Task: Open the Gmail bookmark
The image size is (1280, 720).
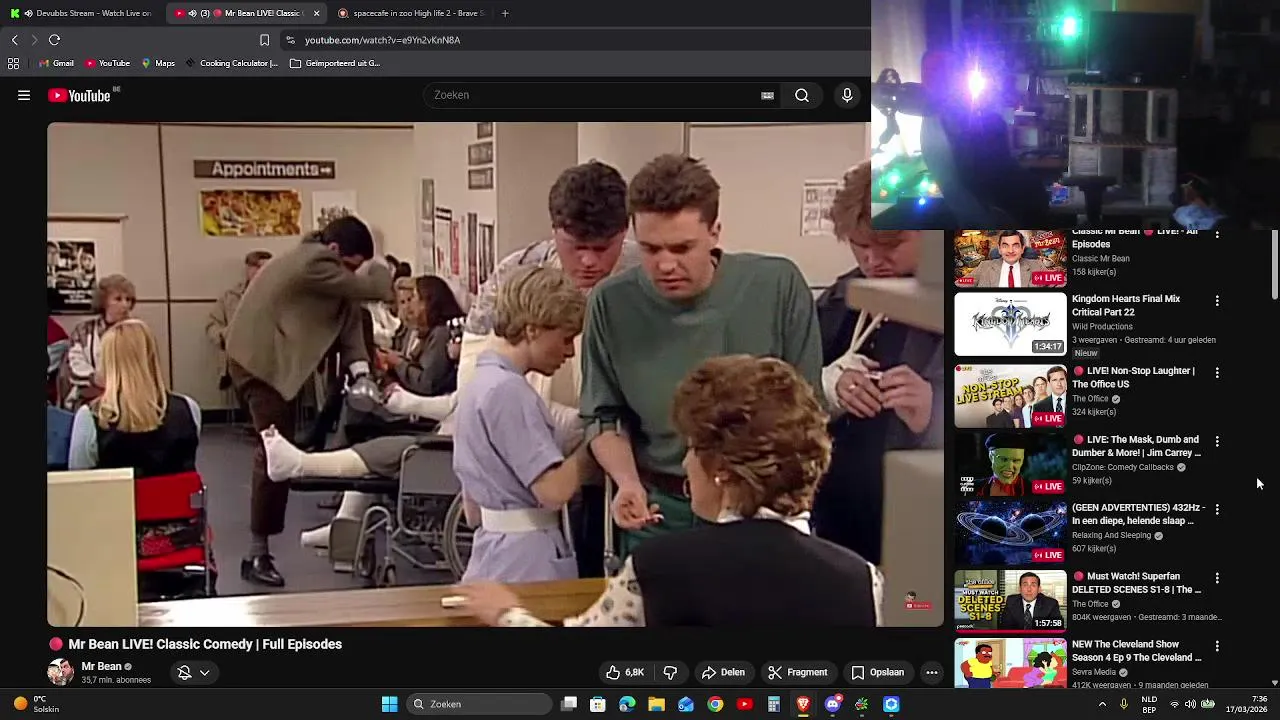Action: pyautogui.click(x=56, y=63)
